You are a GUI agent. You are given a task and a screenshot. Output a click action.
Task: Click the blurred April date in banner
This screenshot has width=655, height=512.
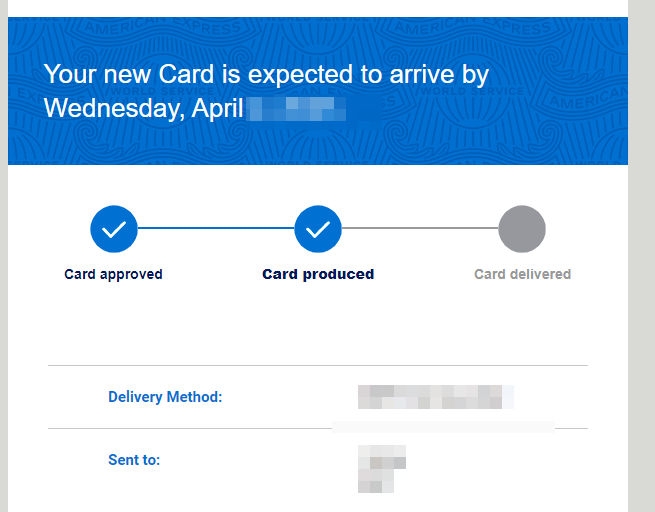(x=296, y=109)
